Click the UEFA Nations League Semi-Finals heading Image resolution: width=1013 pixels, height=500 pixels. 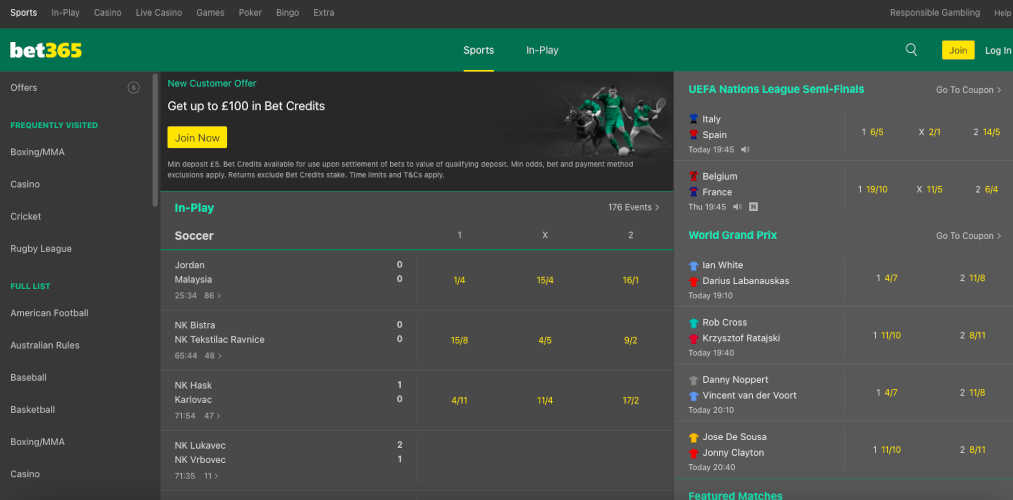[776, 89]
